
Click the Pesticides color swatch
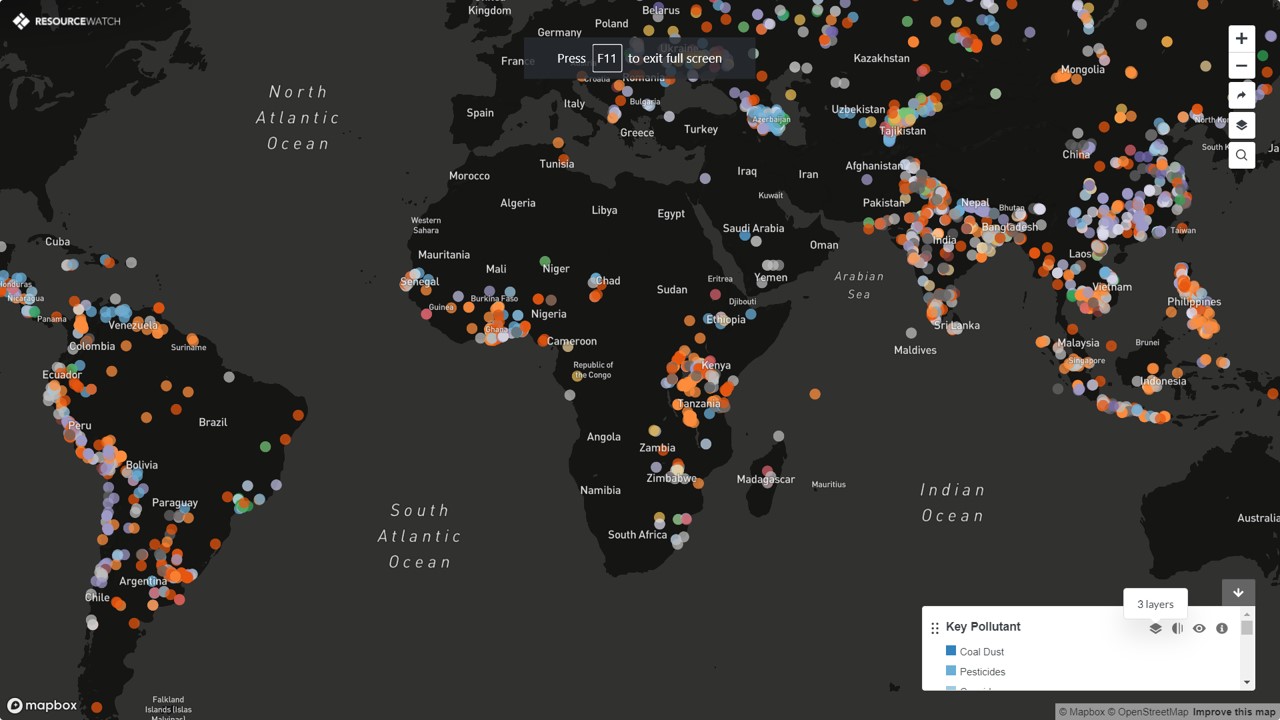click(x=951, y=671)
